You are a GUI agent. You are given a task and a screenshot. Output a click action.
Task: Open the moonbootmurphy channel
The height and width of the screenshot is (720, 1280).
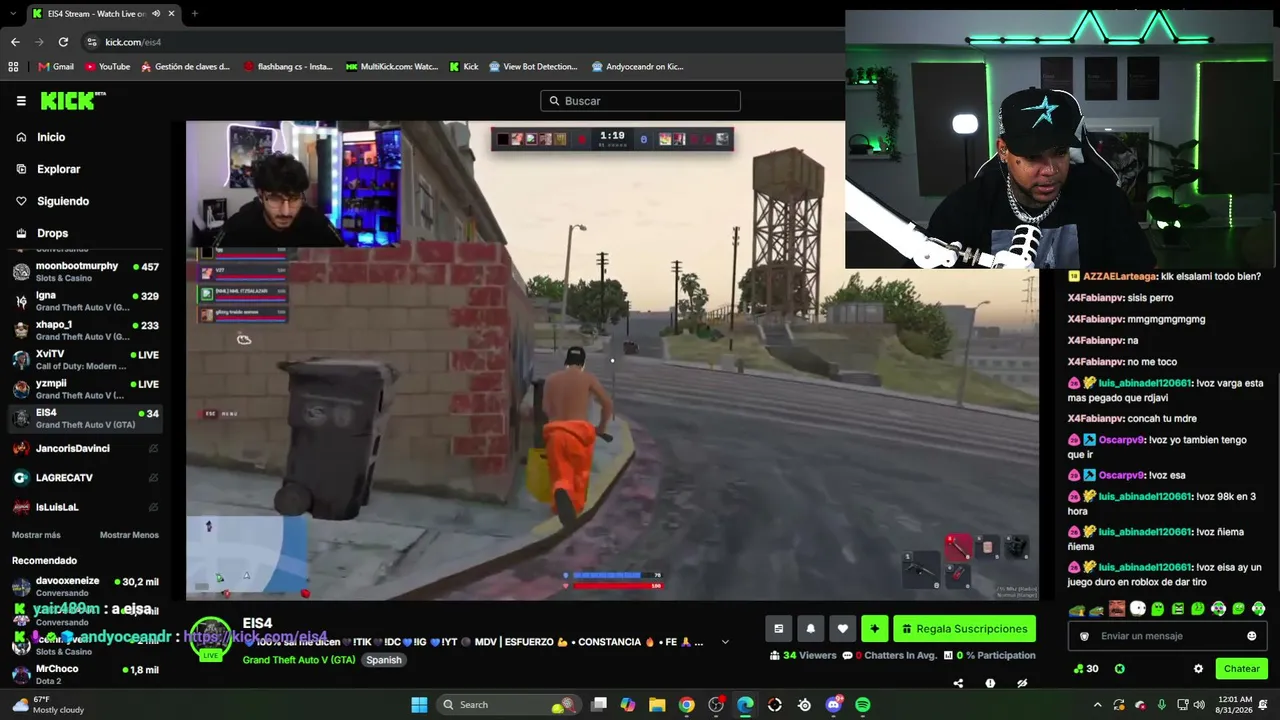coord(86,271)
